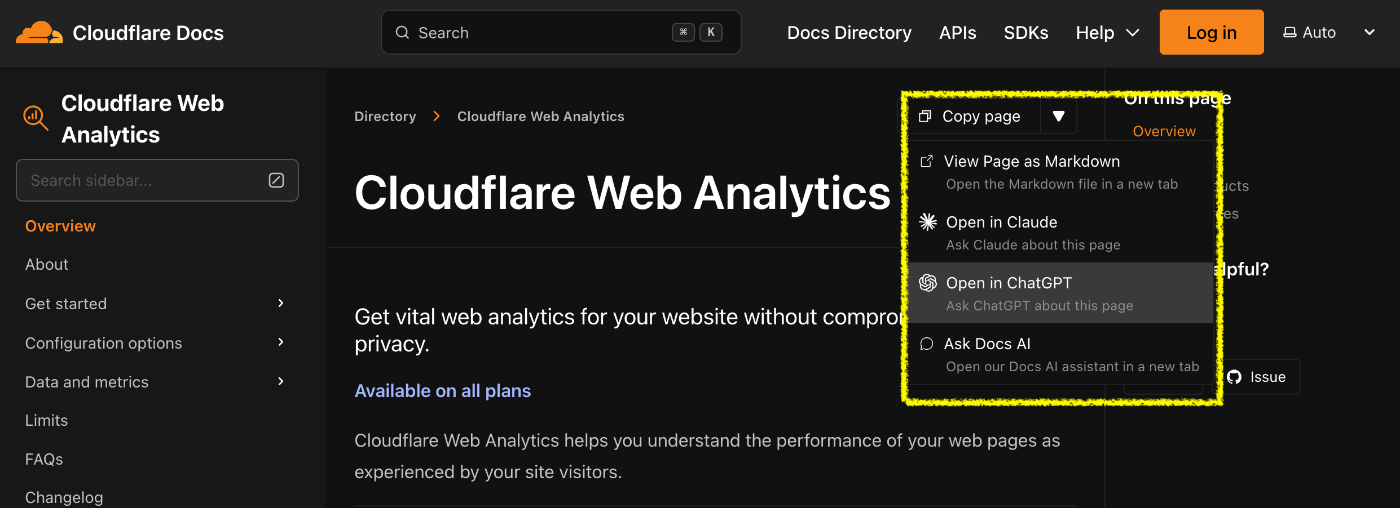Viewport: 1400px width, 508px height.
Task: Click the laptop icon next to Auto
Action: coord(1290,33)
